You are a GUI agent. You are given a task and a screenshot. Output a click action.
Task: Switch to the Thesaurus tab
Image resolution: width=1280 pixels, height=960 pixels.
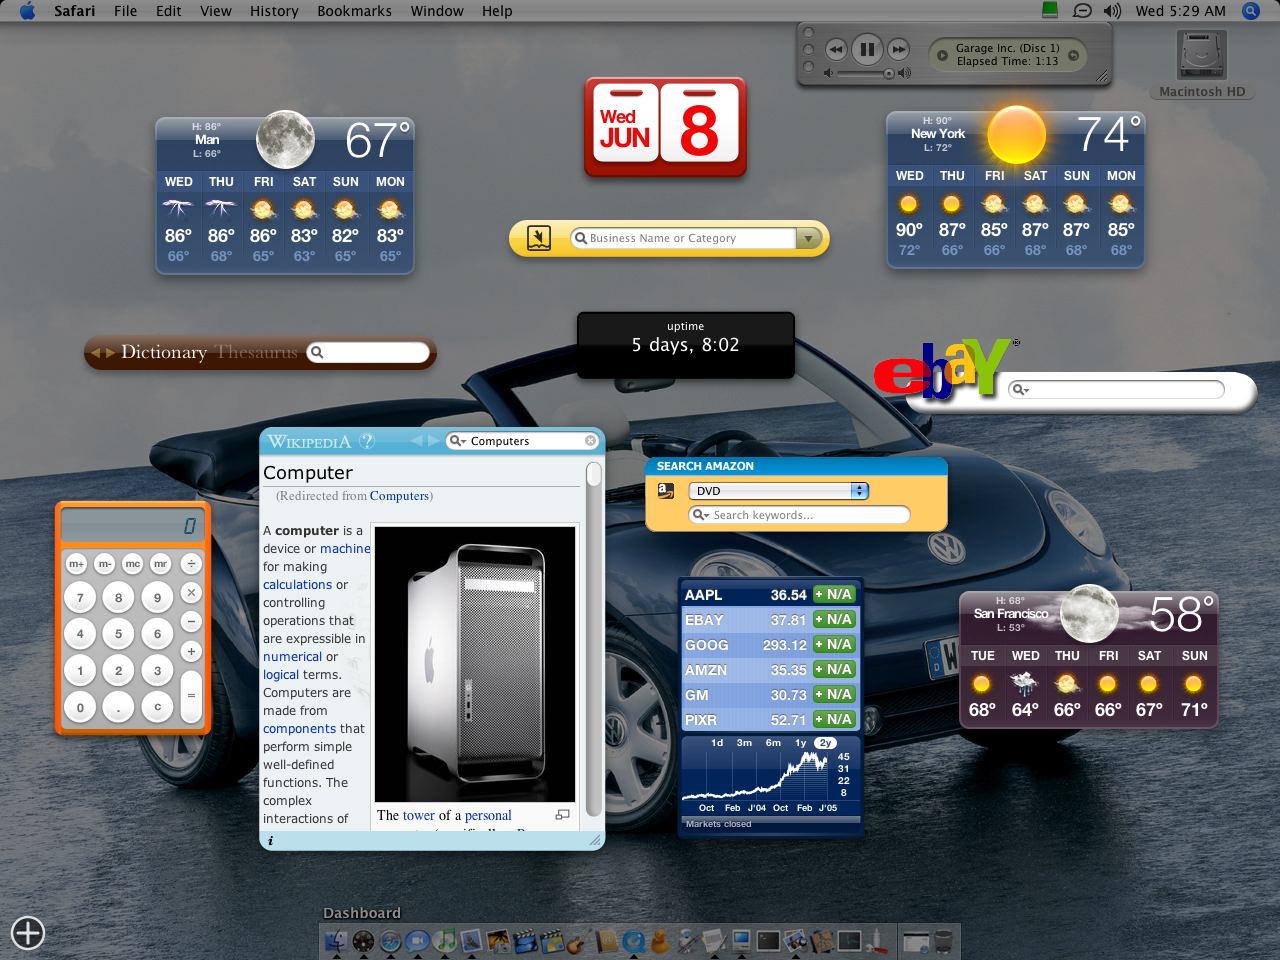coord(256,352)
